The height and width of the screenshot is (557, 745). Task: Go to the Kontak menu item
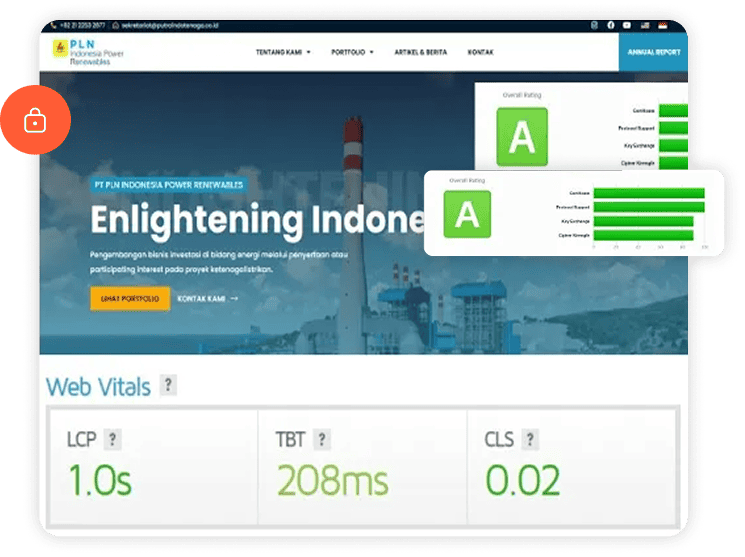coord(480,51)
